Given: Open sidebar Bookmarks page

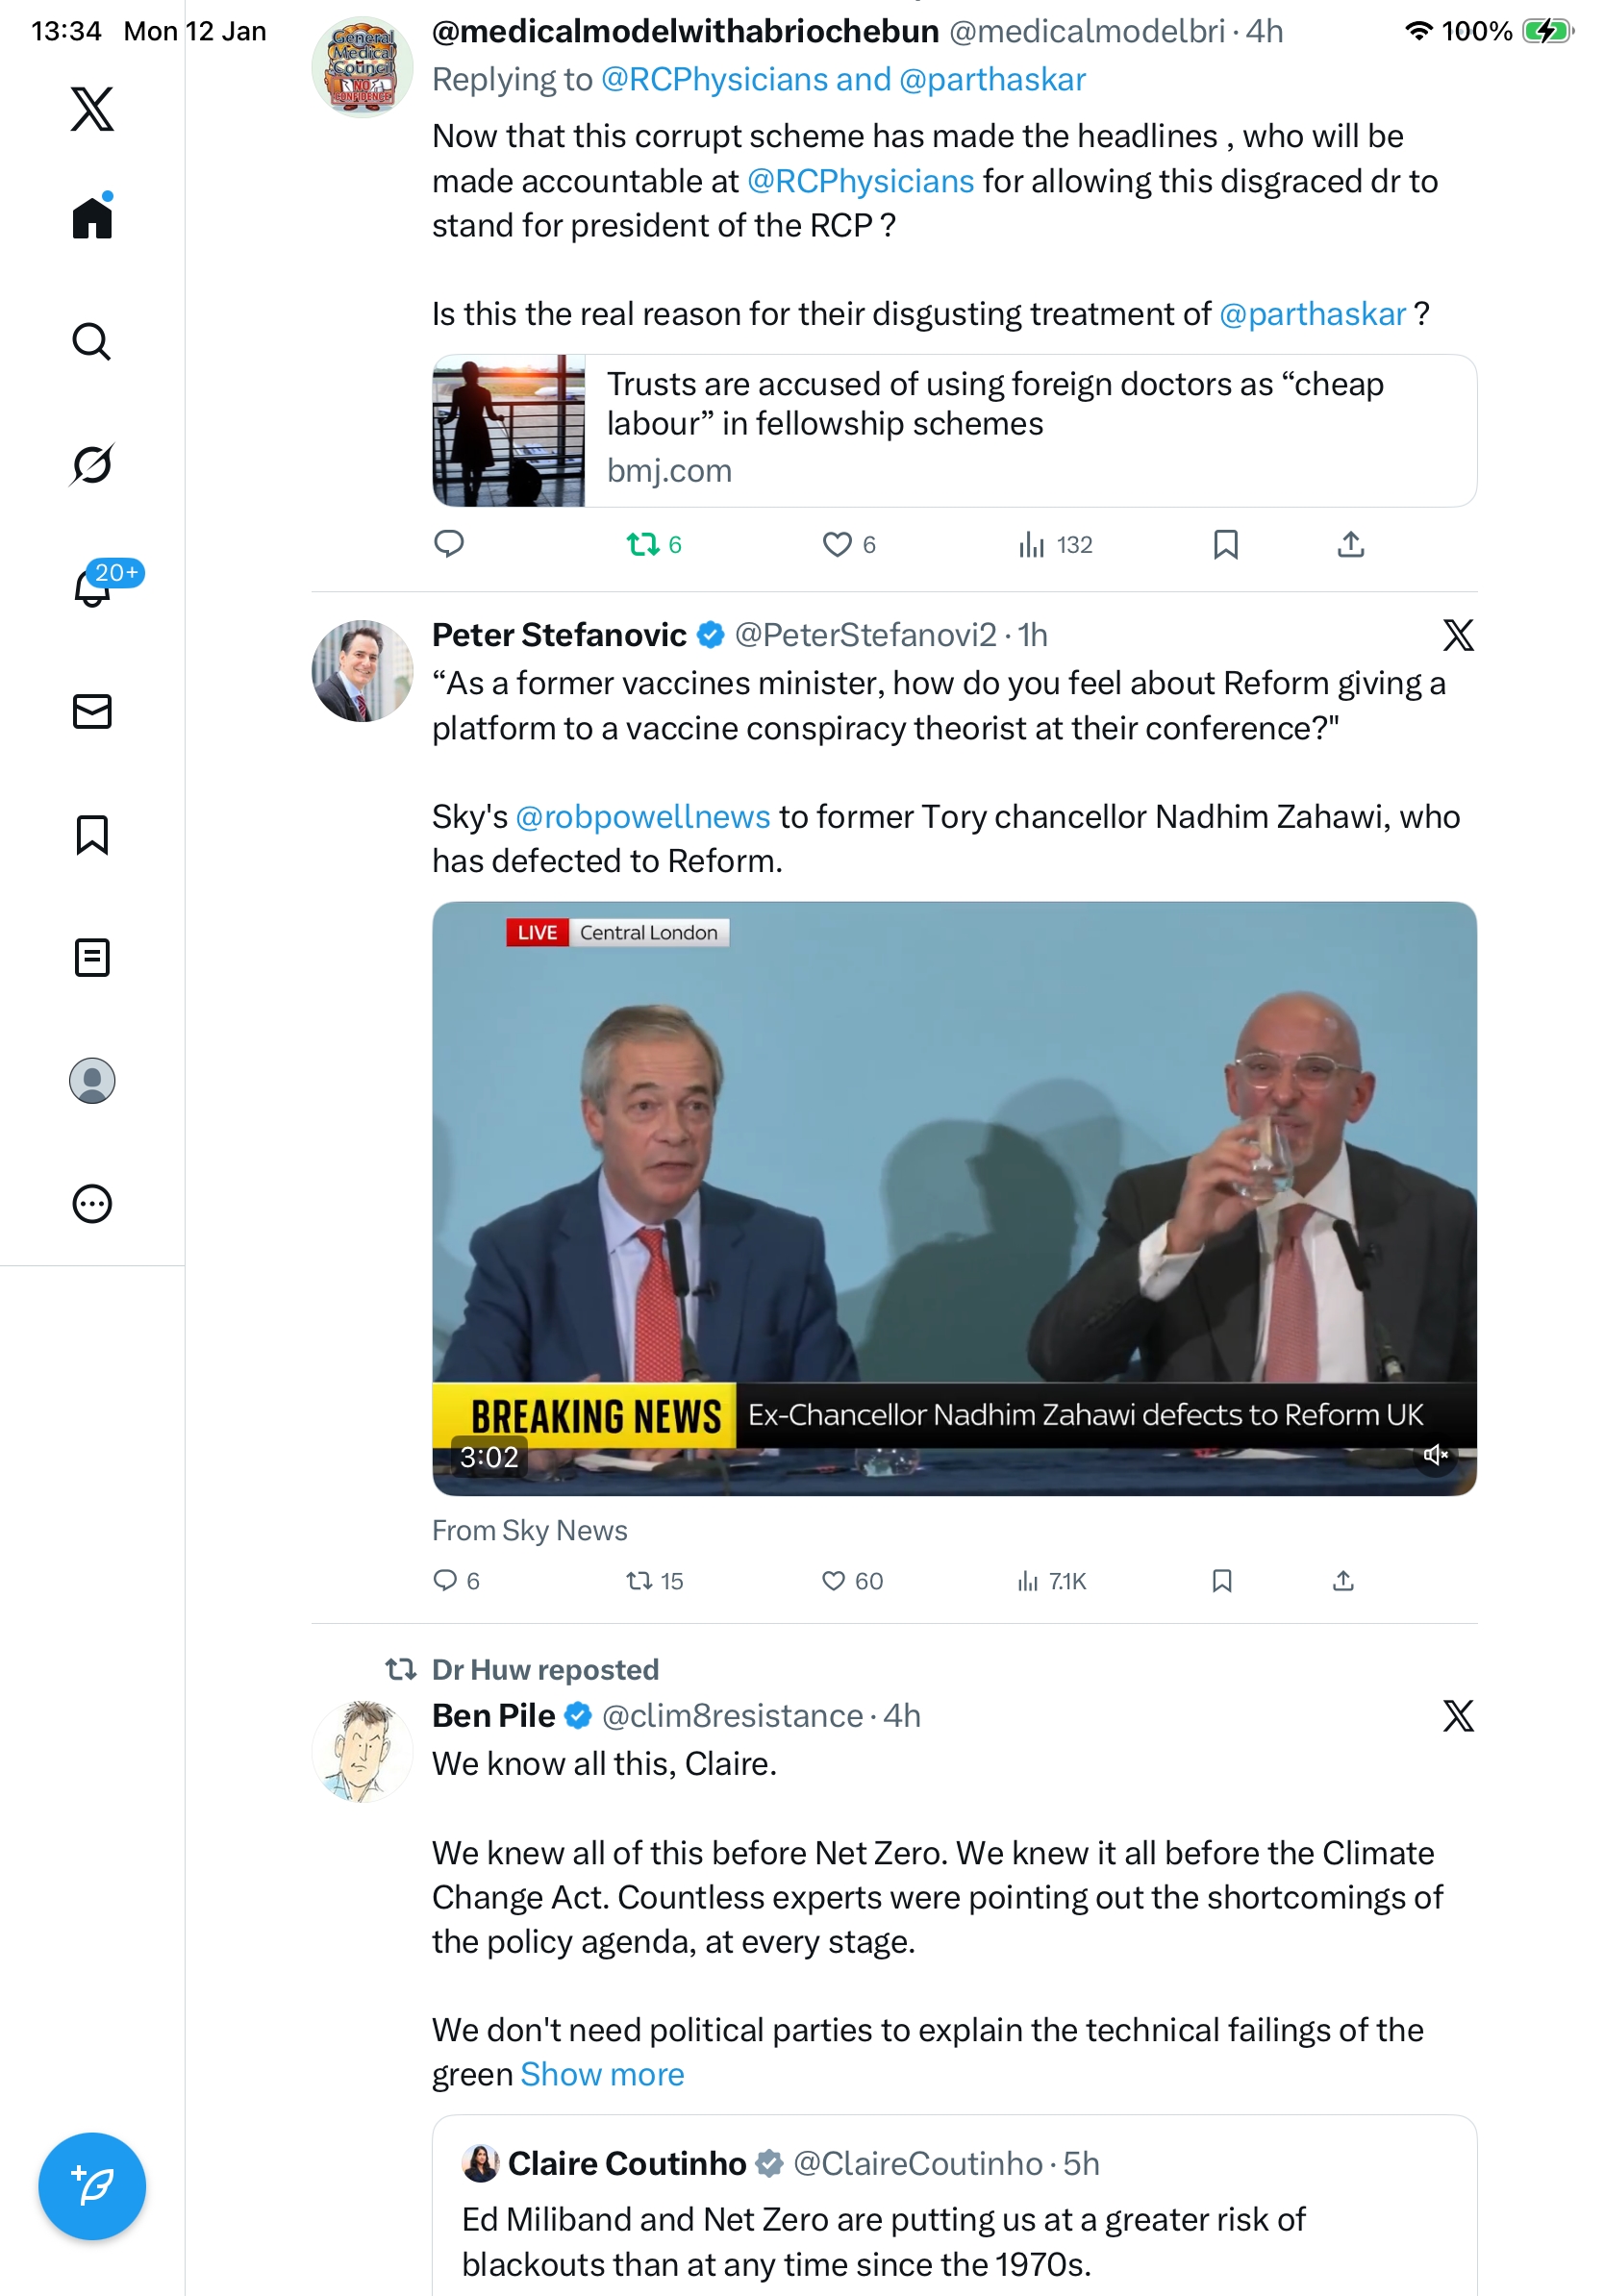Looking at the screenshot, I should (x=92, y=834).
